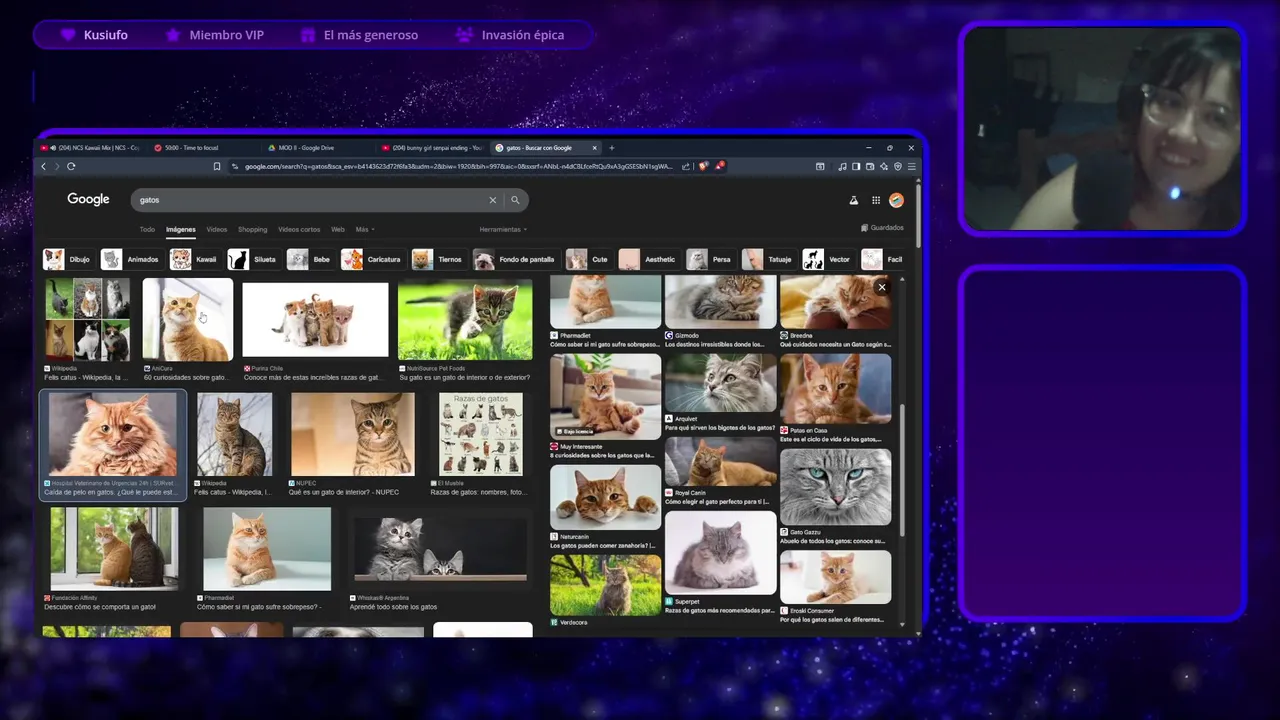
Task: Switch to the Todo results tab
Action: click(147, 230)
